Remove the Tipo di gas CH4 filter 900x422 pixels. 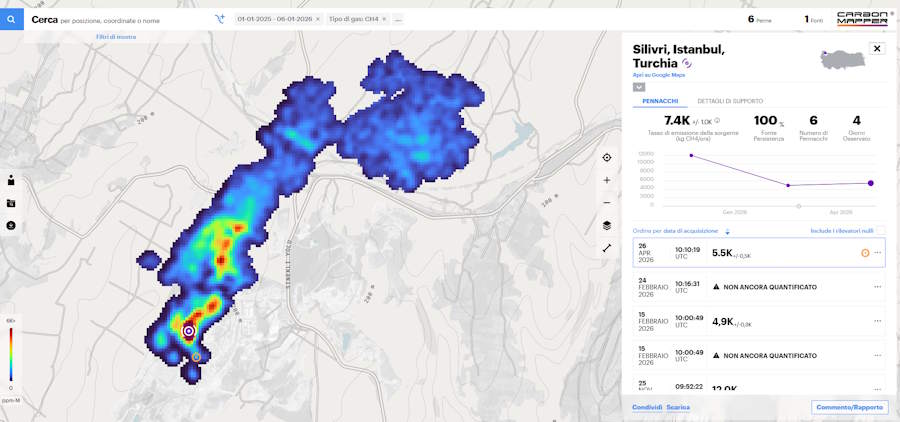pos(384,19)
